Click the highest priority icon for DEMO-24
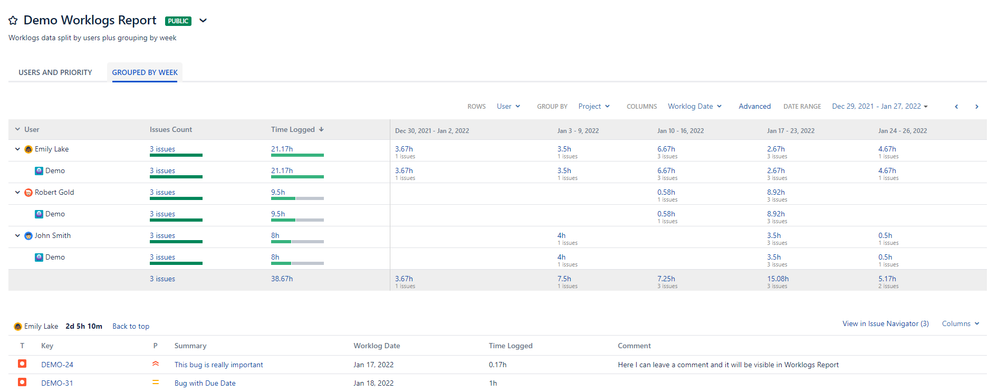This screenshot has width=998, height=390. pos(155,364)
